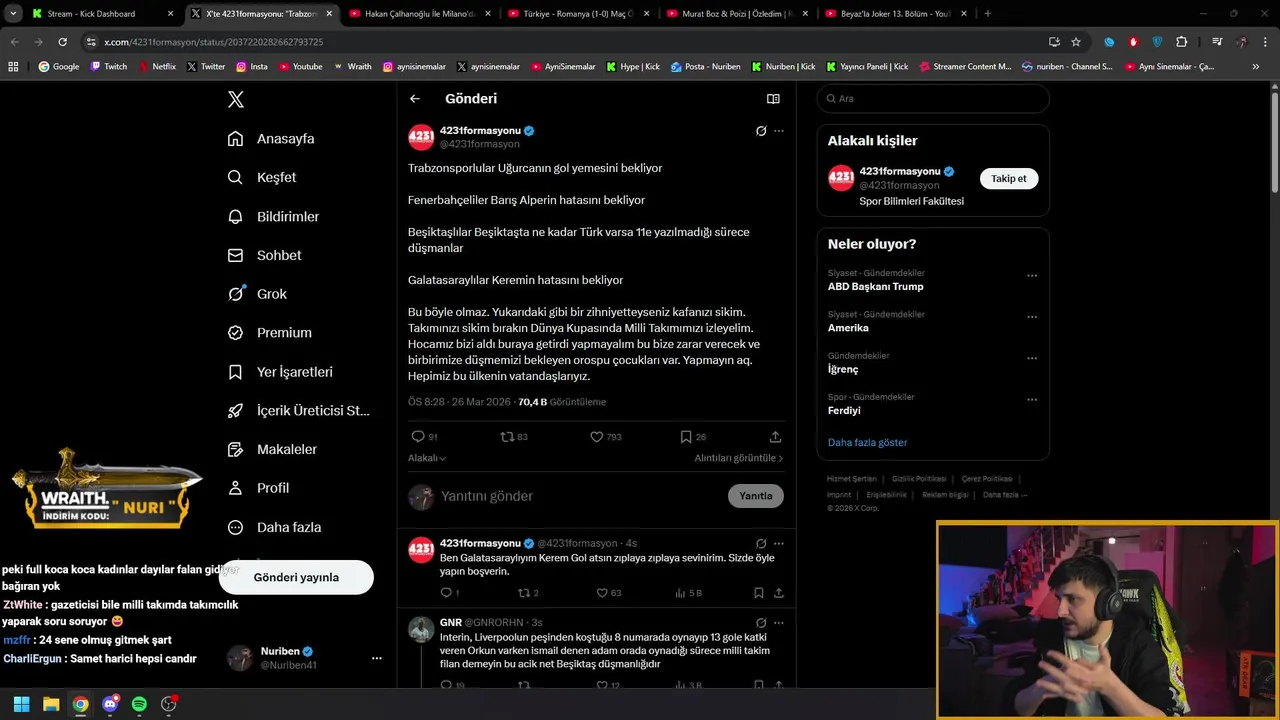
Task: Click the Yanıtla button
Action: coord(756,496)
